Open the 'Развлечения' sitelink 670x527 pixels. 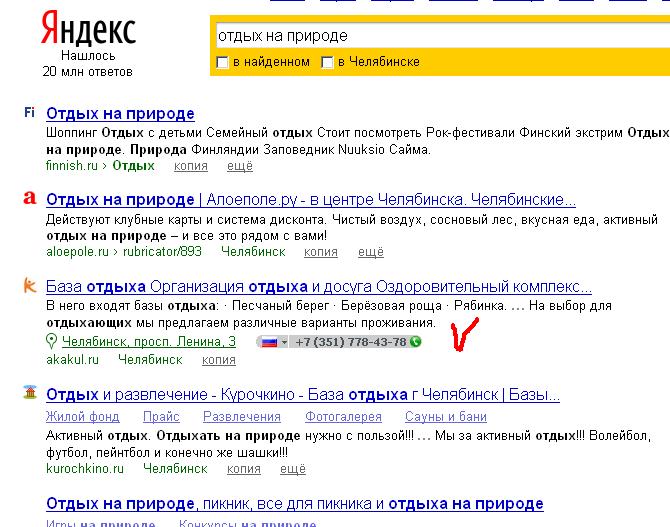(242, 416)
